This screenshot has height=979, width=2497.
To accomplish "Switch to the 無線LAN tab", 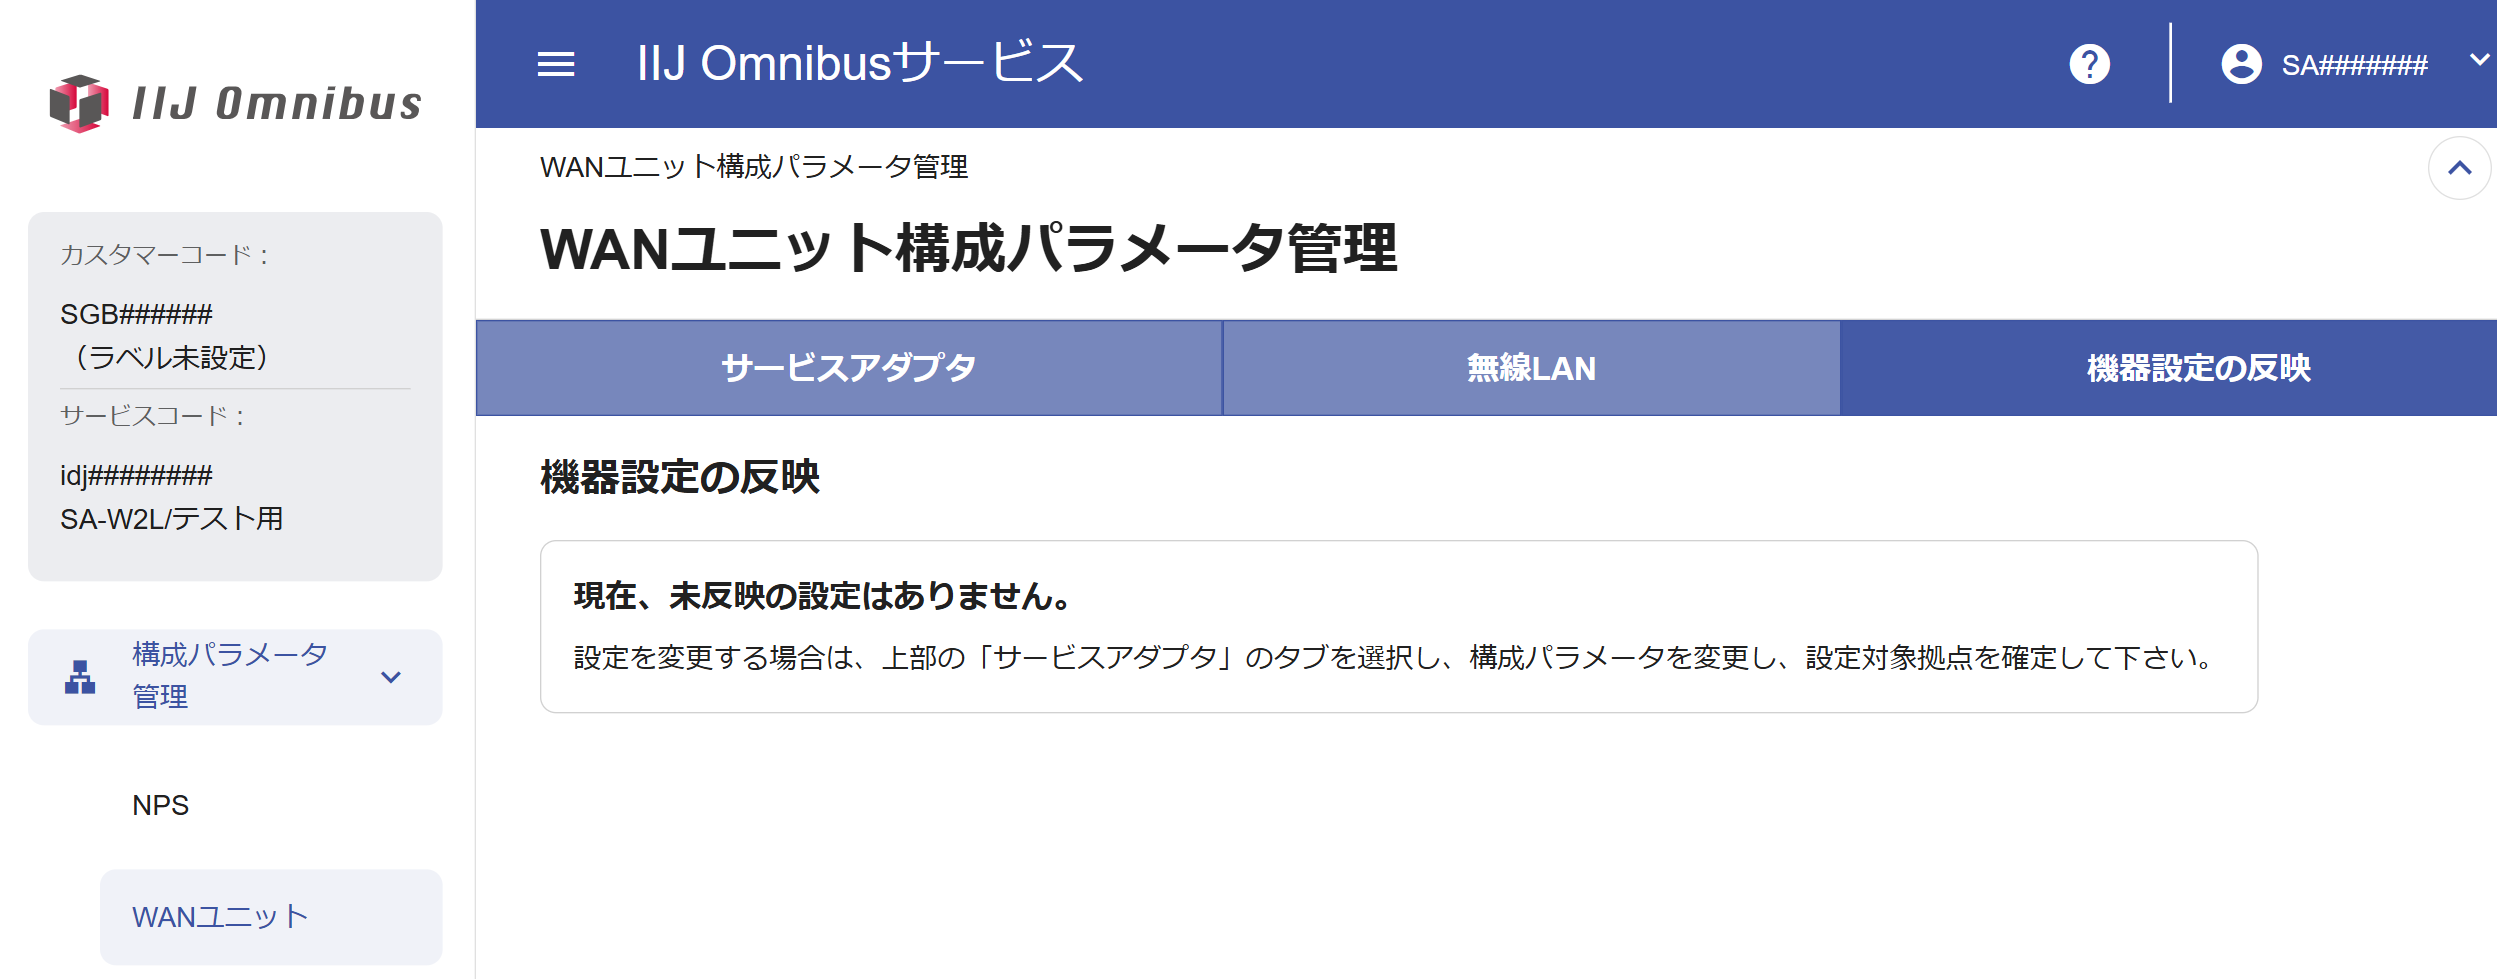I will click(1531, 368).
